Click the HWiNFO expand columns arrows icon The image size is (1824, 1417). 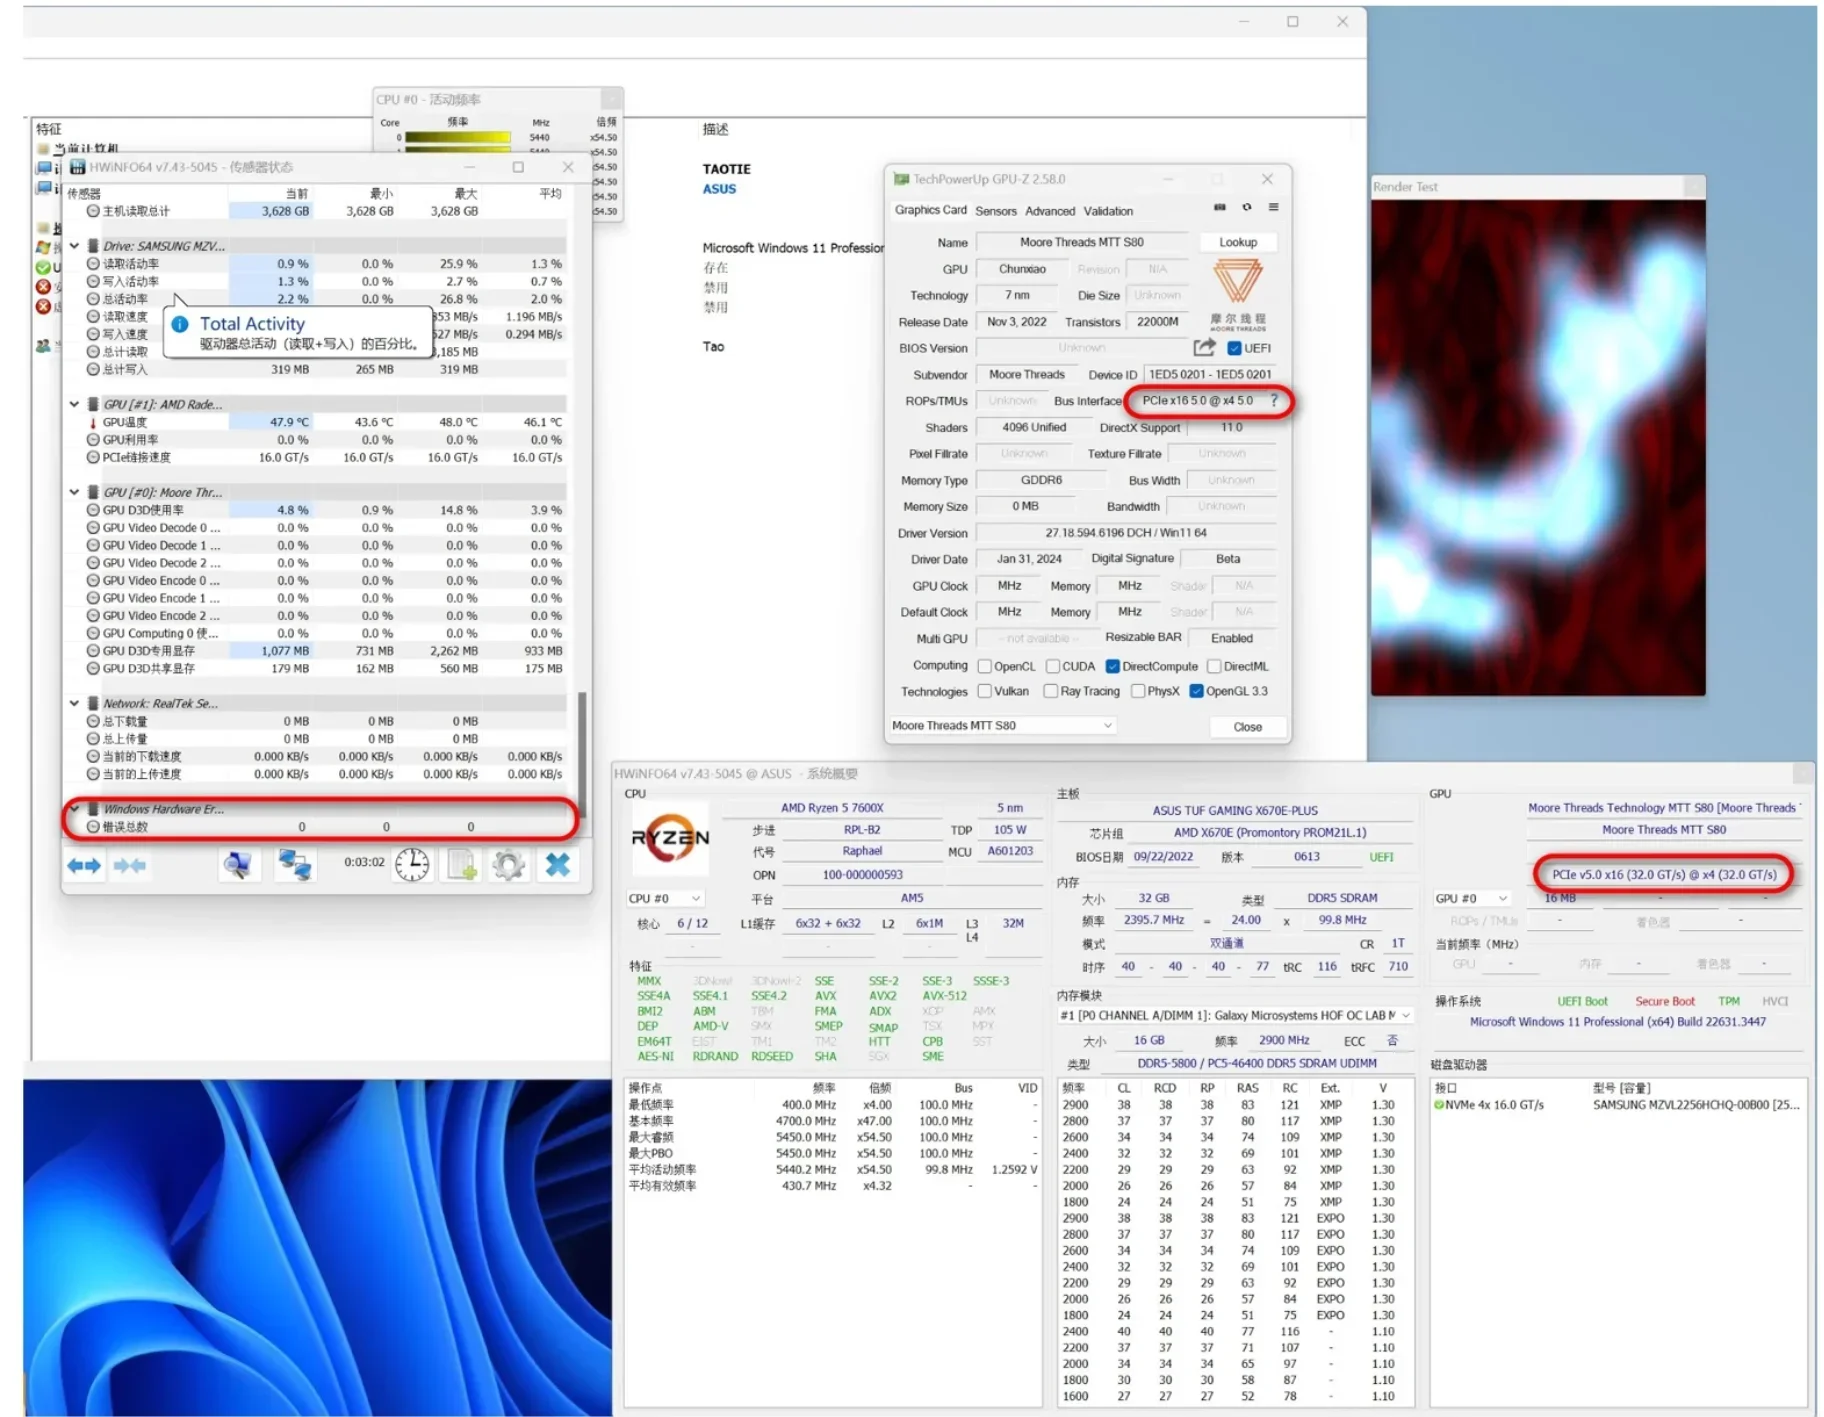point(84,865)
